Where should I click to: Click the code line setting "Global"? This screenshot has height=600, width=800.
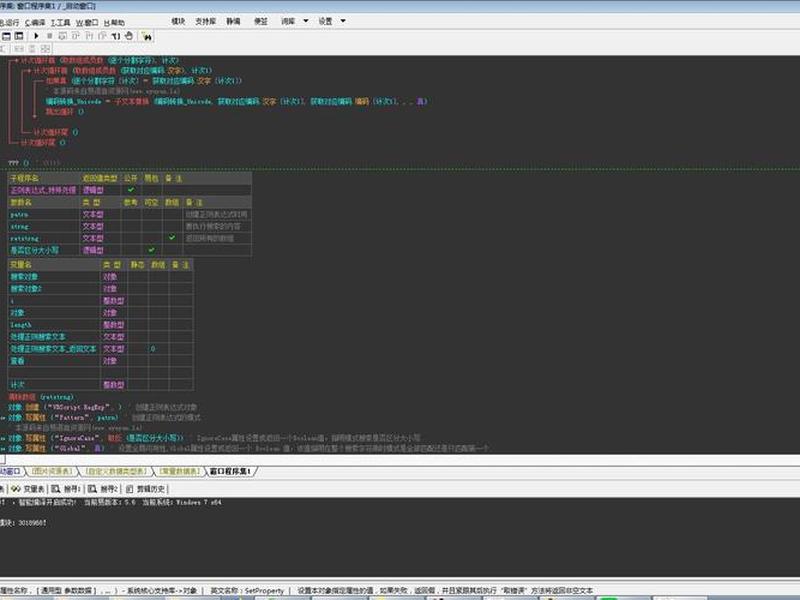click(247, 448)
